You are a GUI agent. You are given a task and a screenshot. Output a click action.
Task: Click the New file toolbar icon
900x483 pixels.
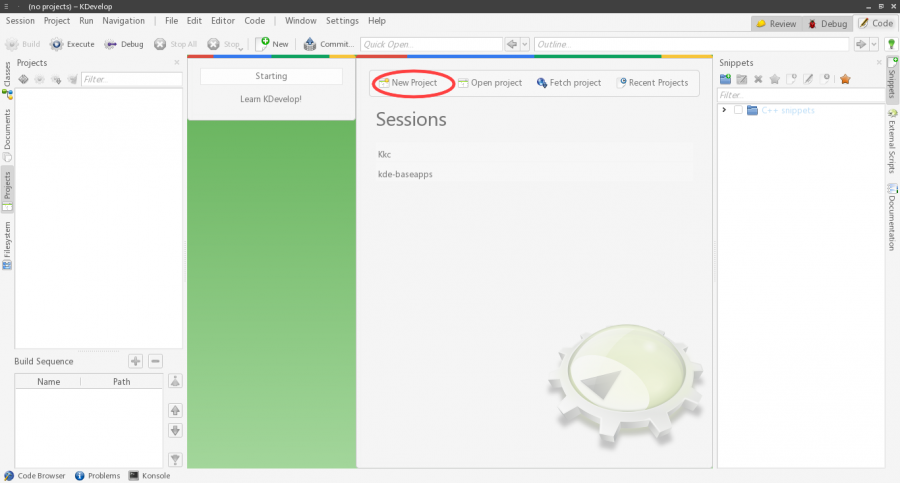point(264,44)
